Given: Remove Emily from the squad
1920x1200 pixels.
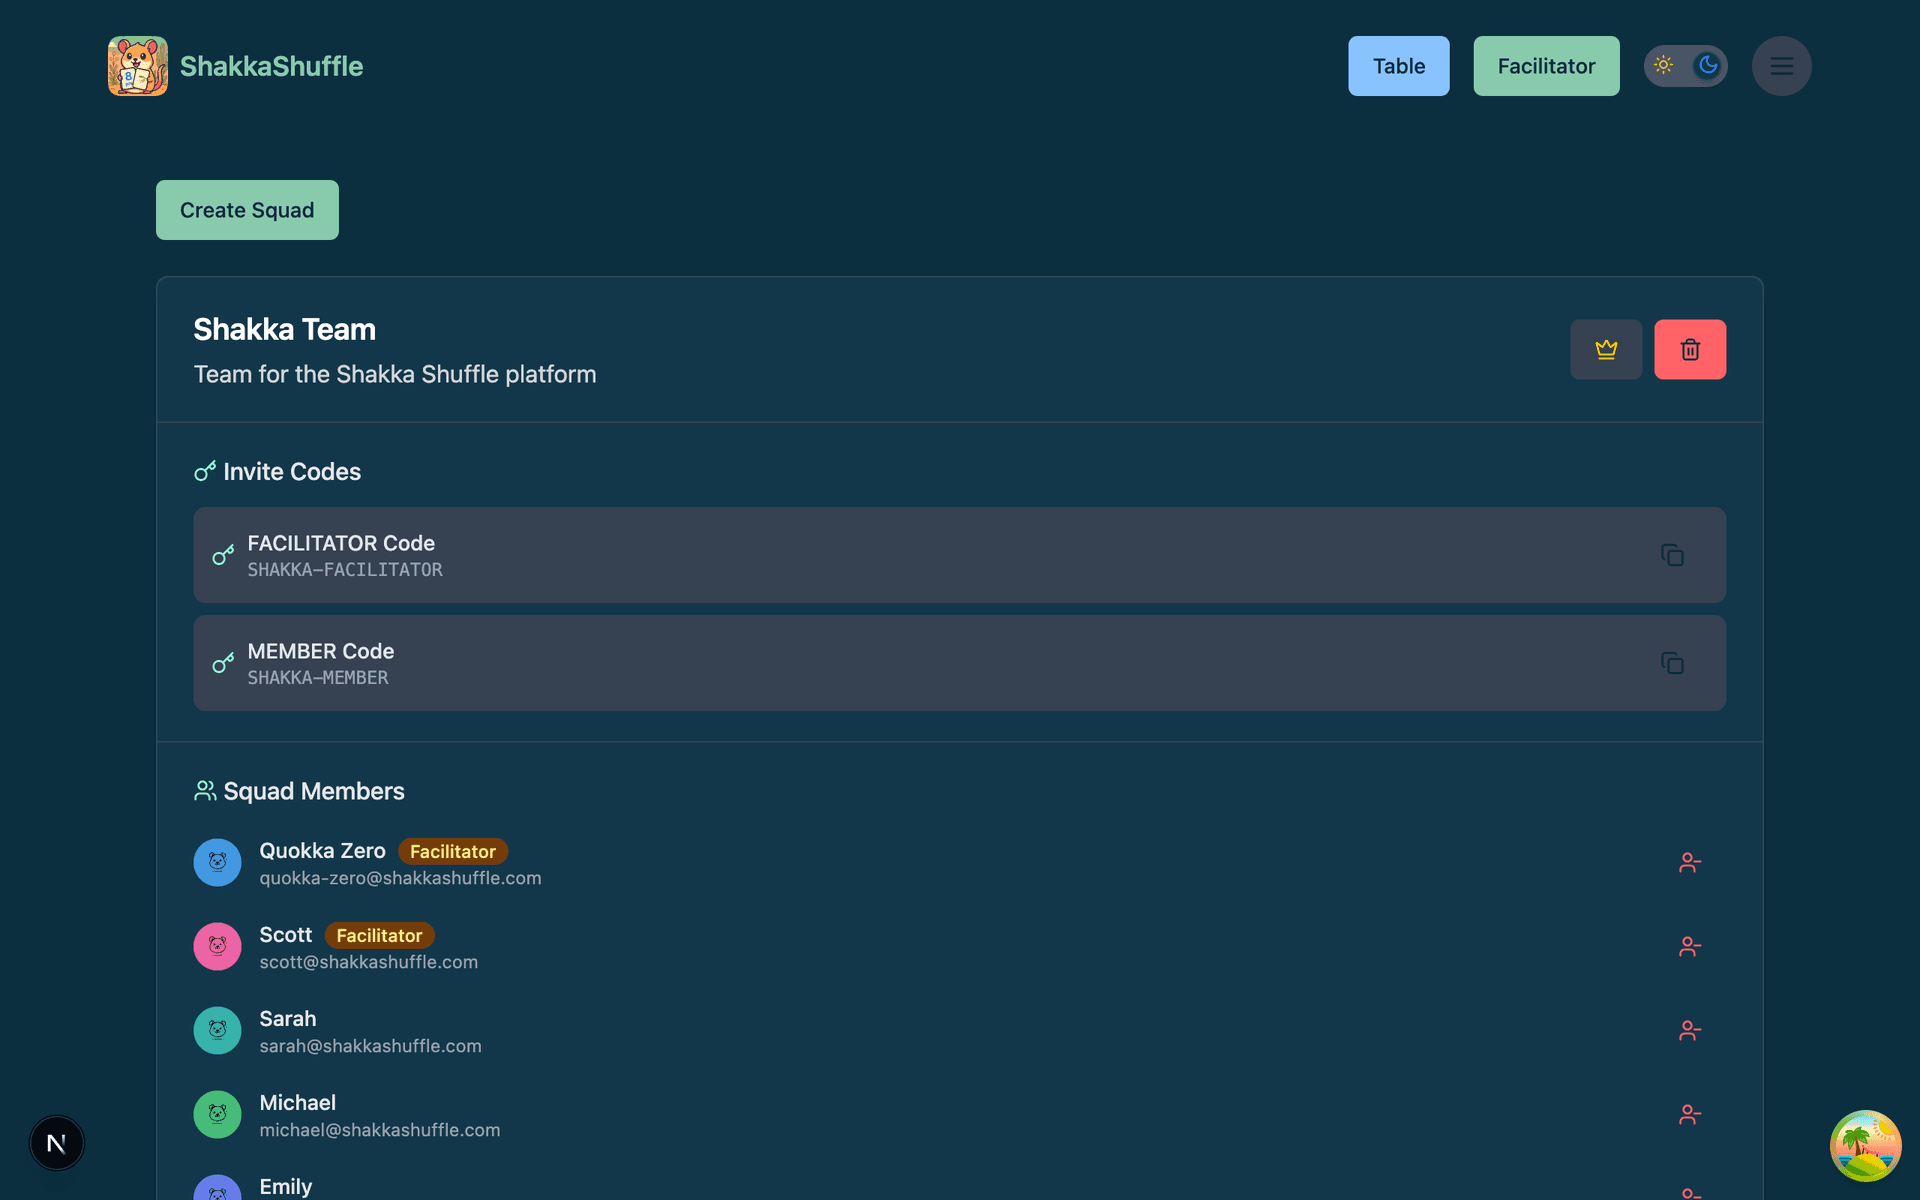Looking at the screenshot, I should click(1690, 1192).
